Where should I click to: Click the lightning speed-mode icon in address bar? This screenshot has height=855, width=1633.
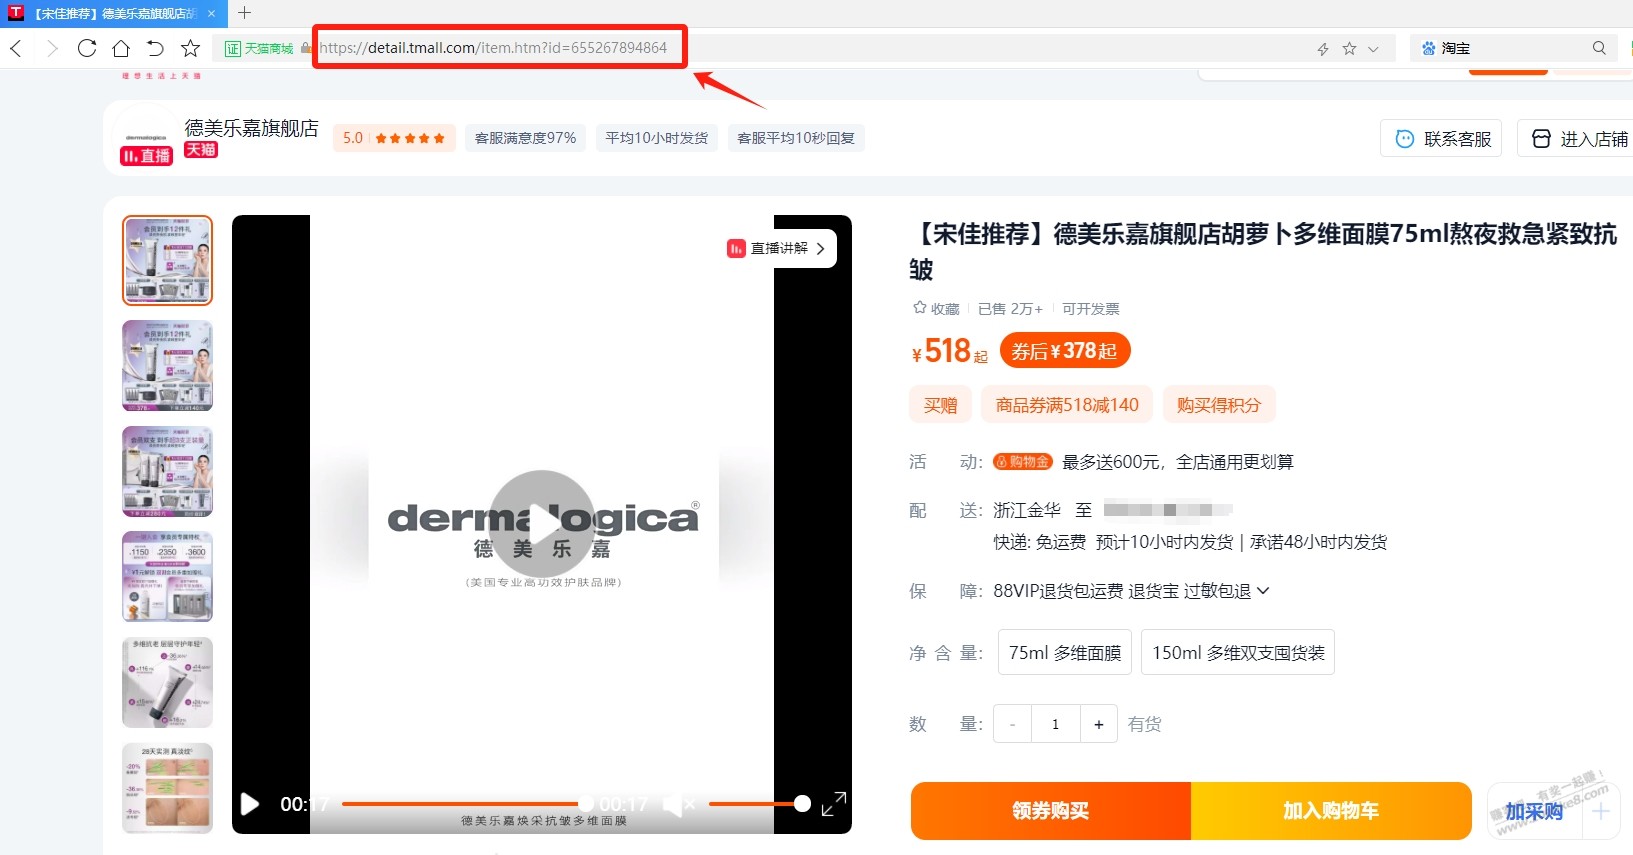click(x=1323, y=48)
